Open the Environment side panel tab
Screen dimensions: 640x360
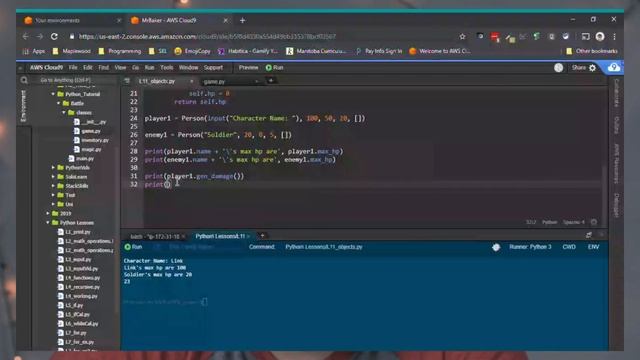[x=23, y=106]
